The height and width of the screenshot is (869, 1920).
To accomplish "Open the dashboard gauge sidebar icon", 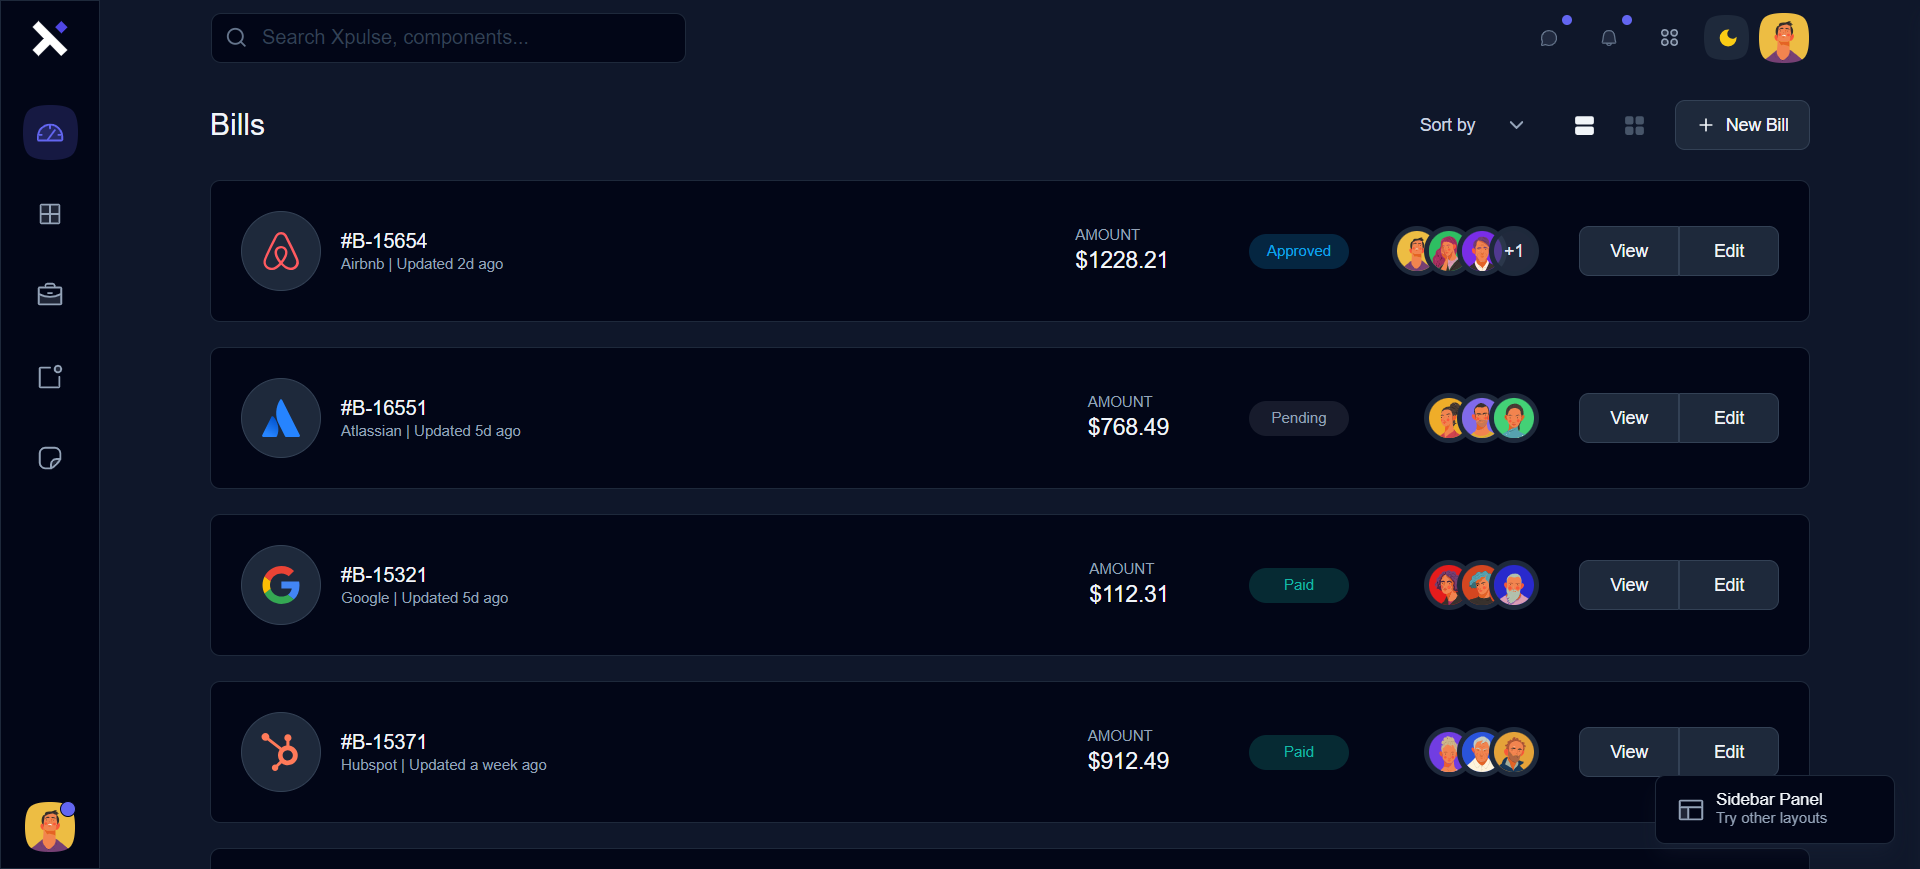I will tap(50, 133).
